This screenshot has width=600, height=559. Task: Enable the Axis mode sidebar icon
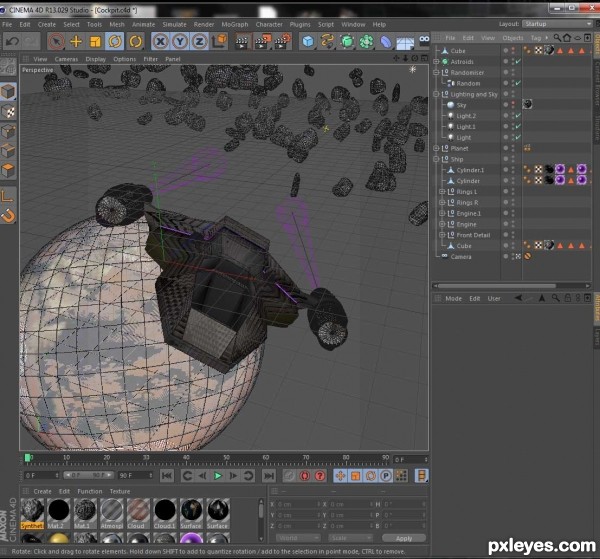[x=8, y=197]
